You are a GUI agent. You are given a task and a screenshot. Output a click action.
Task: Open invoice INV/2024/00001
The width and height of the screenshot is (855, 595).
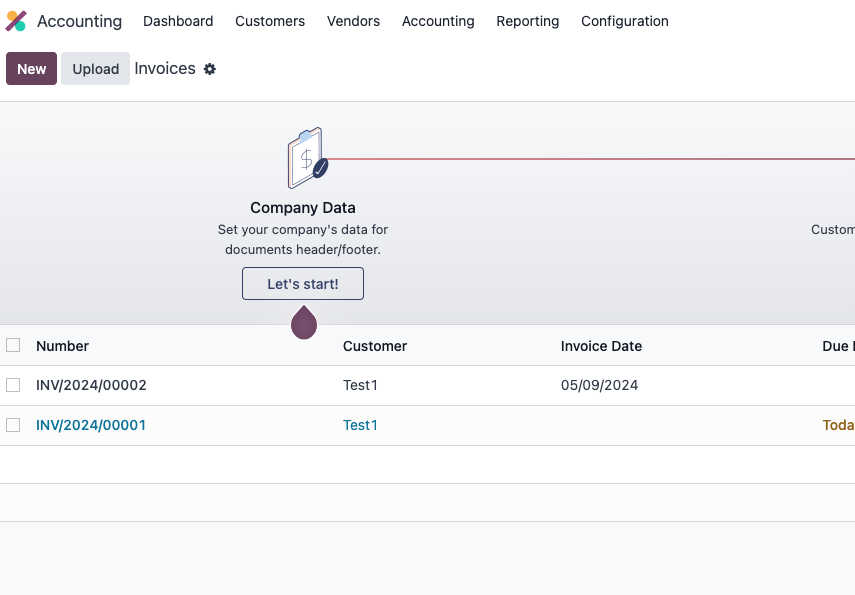pyautogui.click(x=91, y=425)
